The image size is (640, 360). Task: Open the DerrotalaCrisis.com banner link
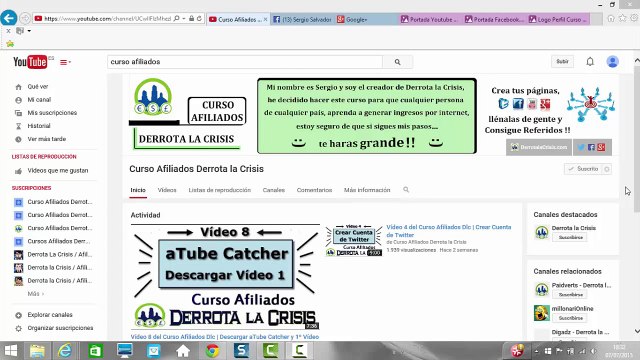coord(539,147)
